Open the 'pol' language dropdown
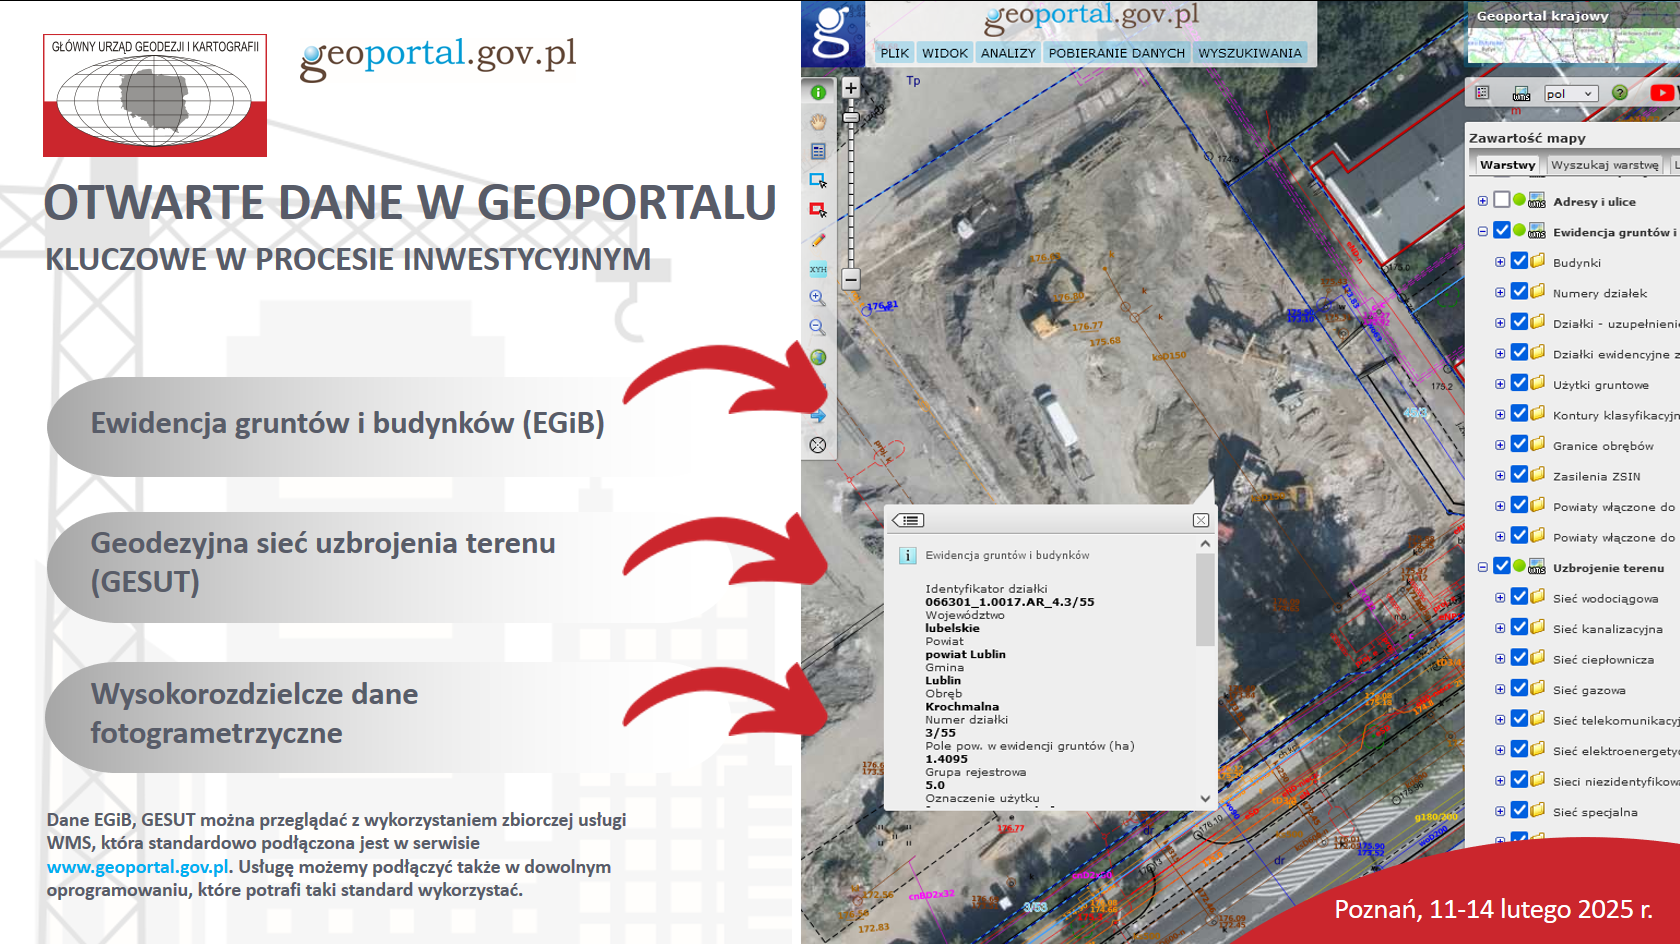 [1570, 94]
